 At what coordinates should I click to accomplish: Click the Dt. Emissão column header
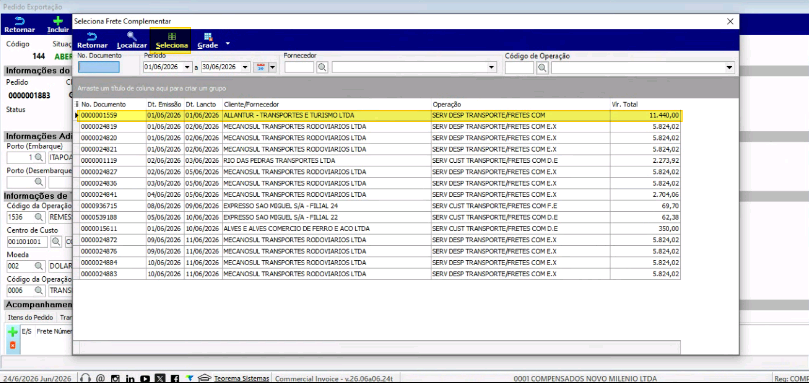click(x=164, y=104)
